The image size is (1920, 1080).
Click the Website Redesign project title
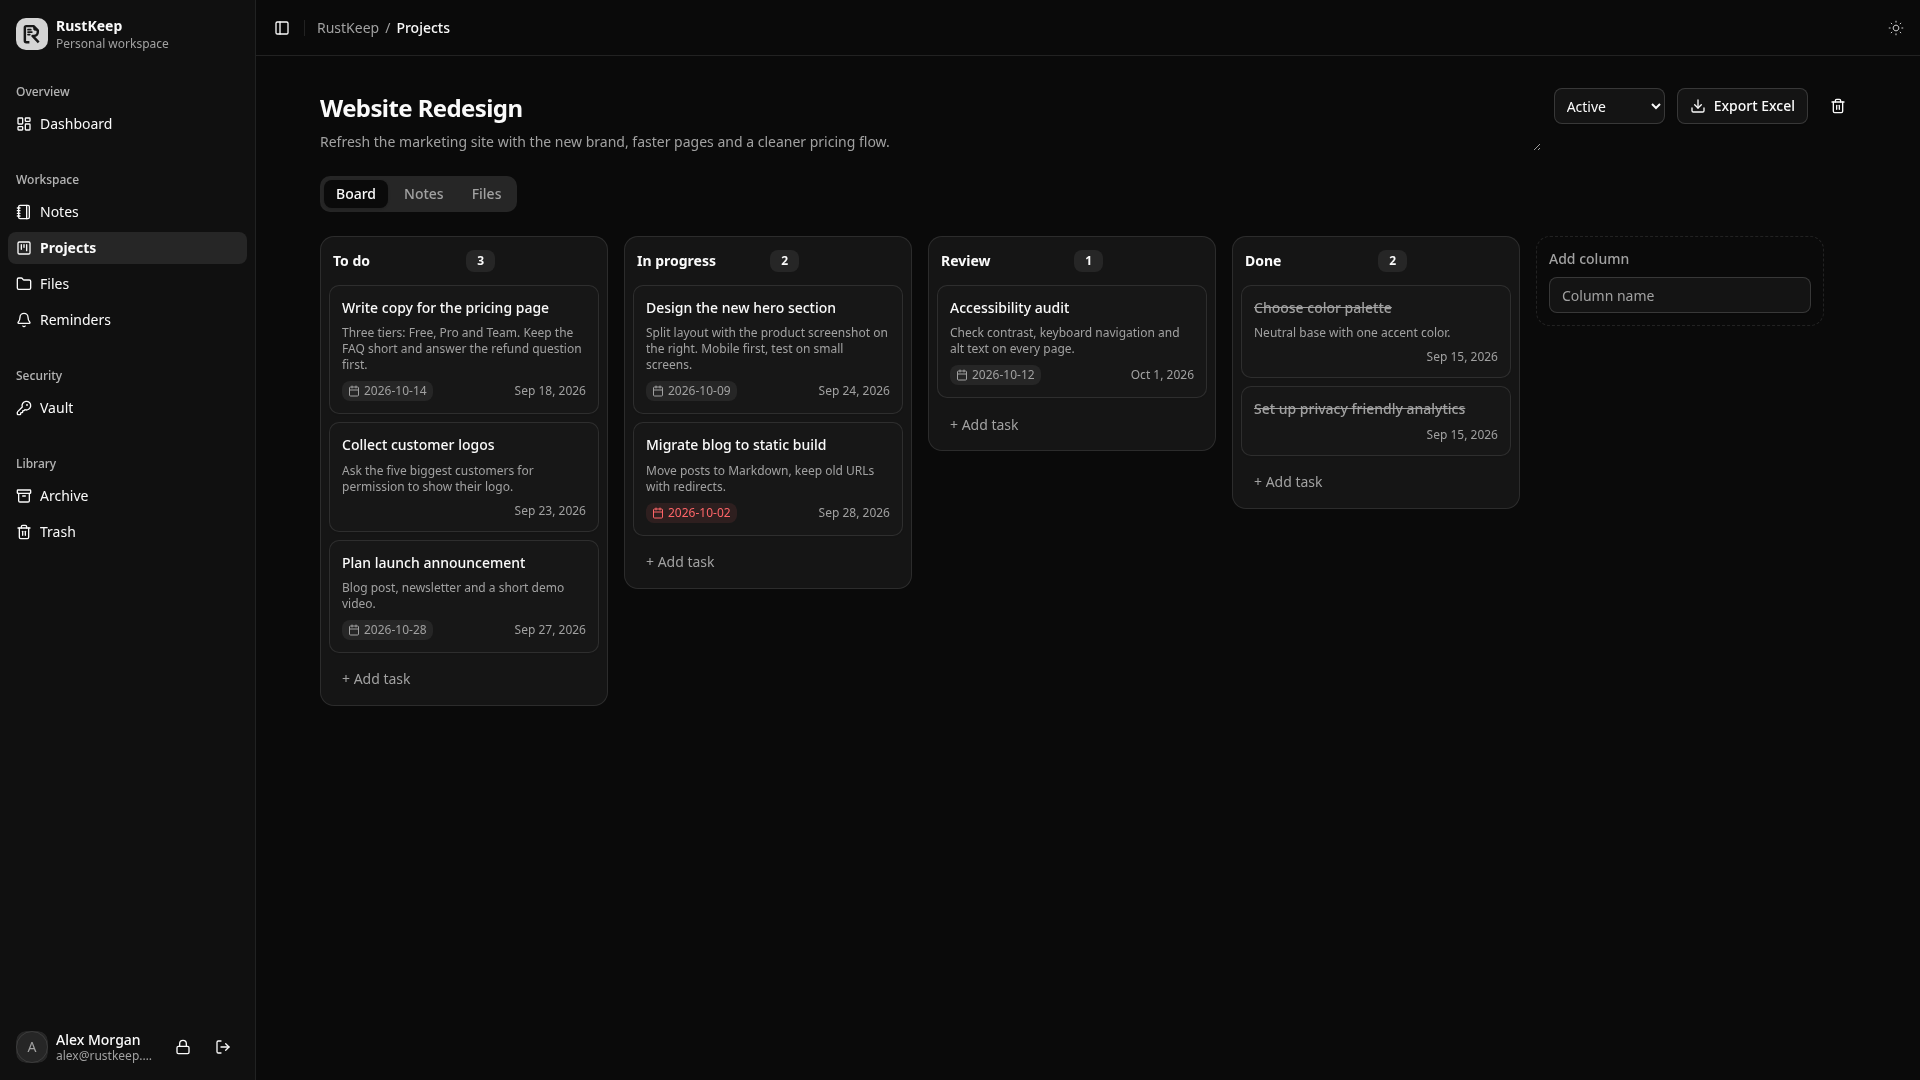point(421,108)
